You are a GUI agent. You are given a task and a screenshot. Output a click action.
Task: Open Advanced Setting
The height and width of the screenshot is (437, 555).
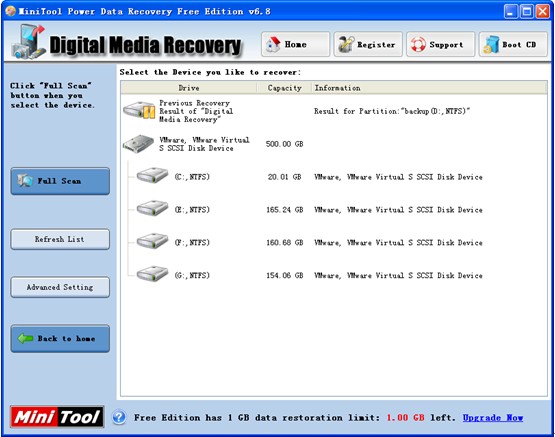60,287
